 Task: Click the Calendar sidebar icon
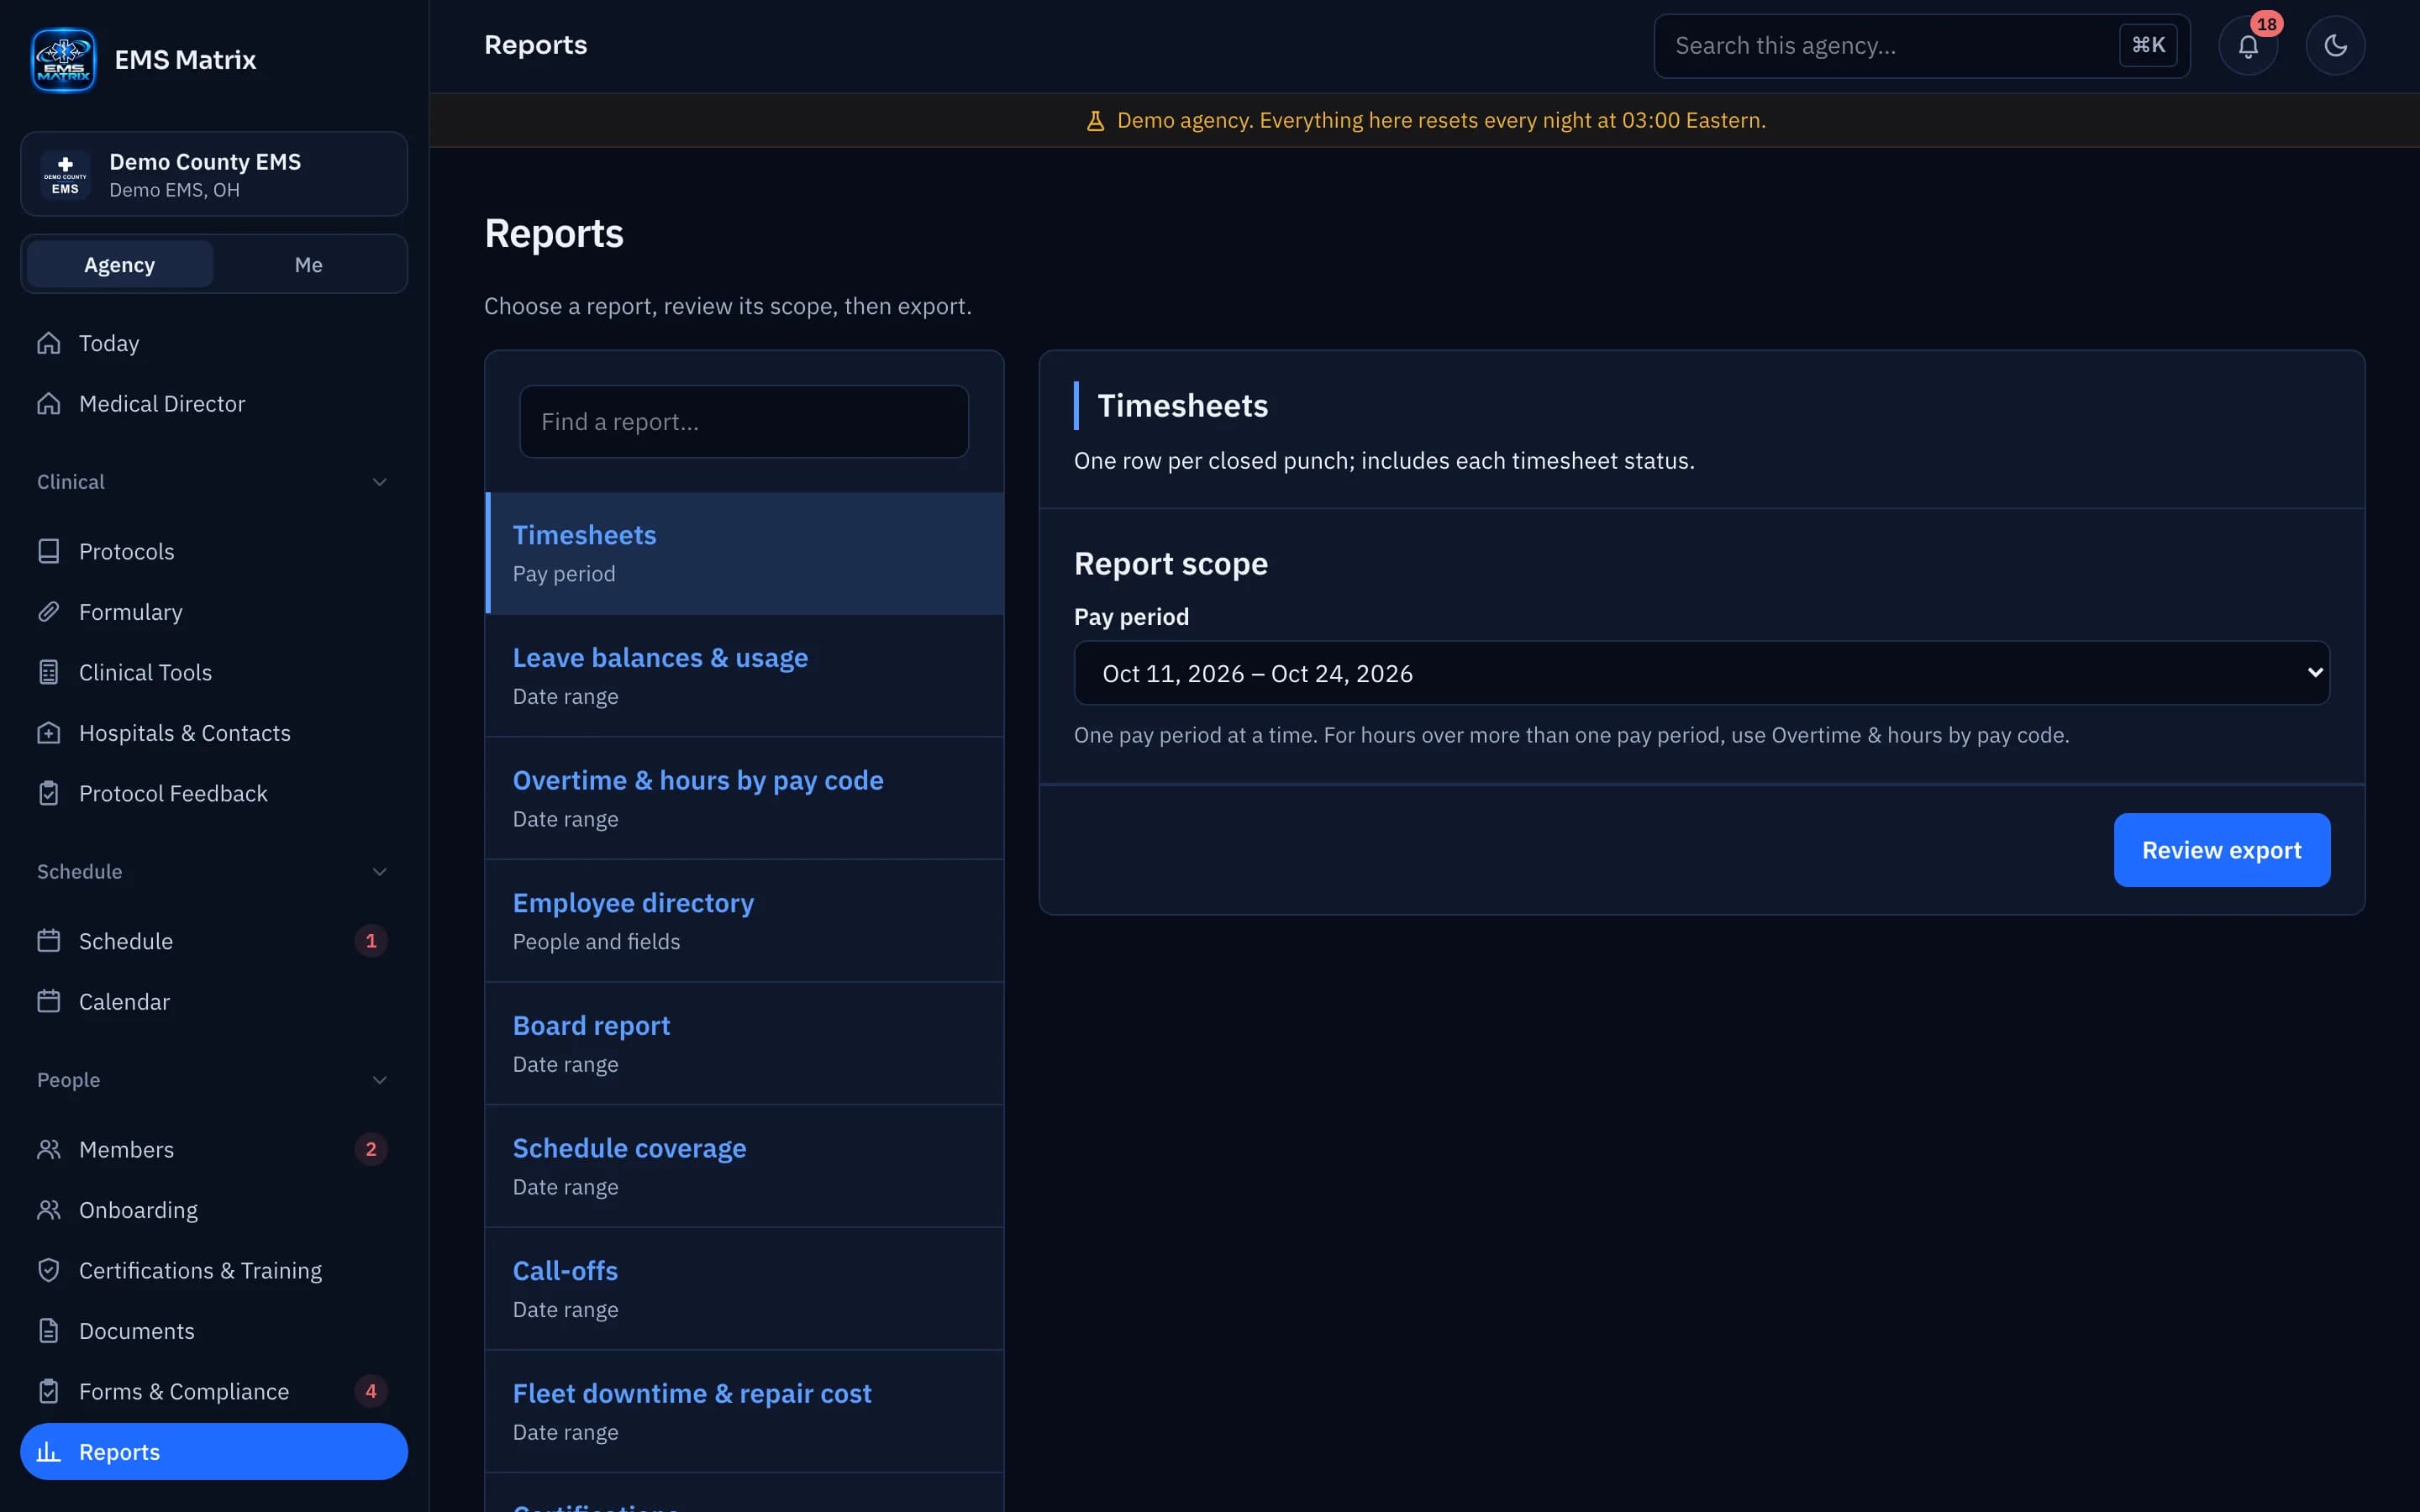(x=49, y=1001)
